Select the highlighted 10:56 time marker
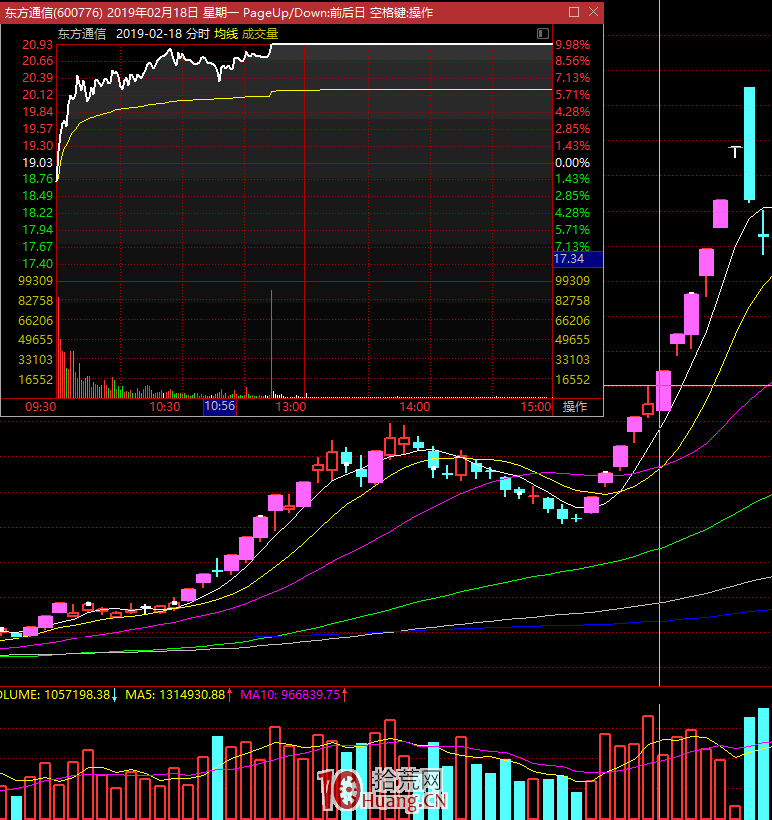772x820 pixels. point(220,406)
